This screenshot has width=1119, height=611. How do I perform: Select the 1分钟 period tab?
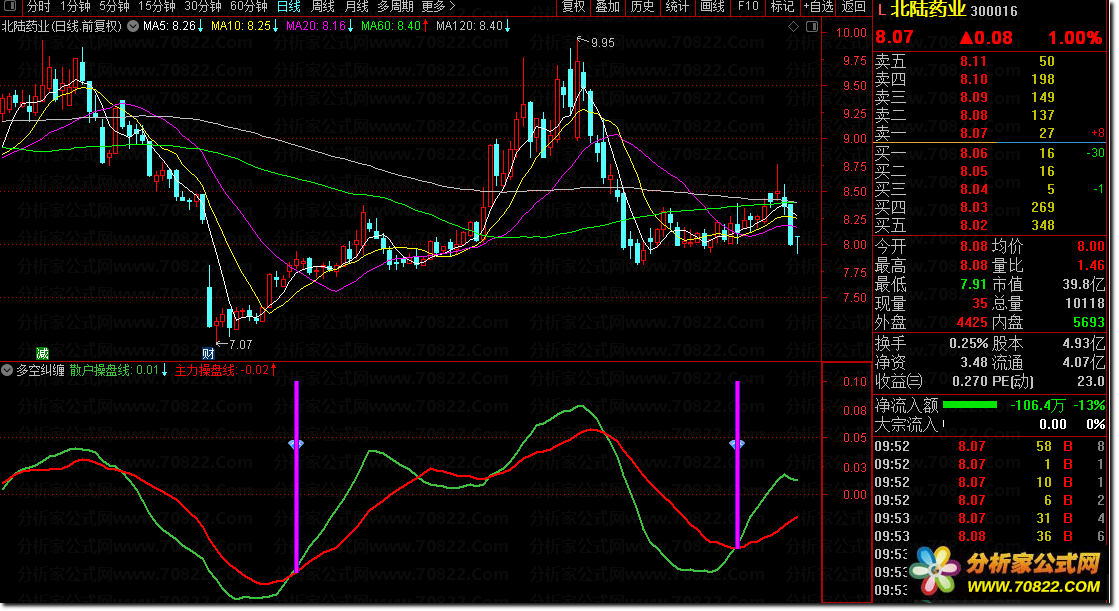(74, 6)
